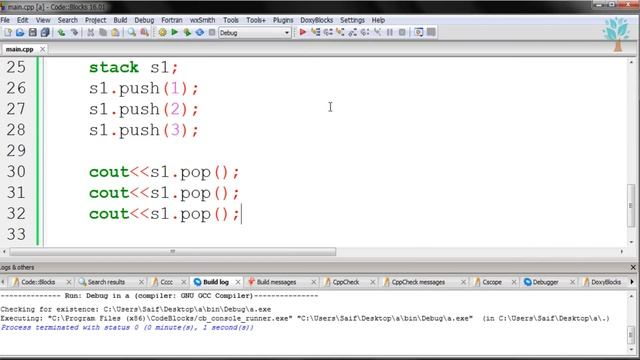Open the Build menu

point(120,20)
